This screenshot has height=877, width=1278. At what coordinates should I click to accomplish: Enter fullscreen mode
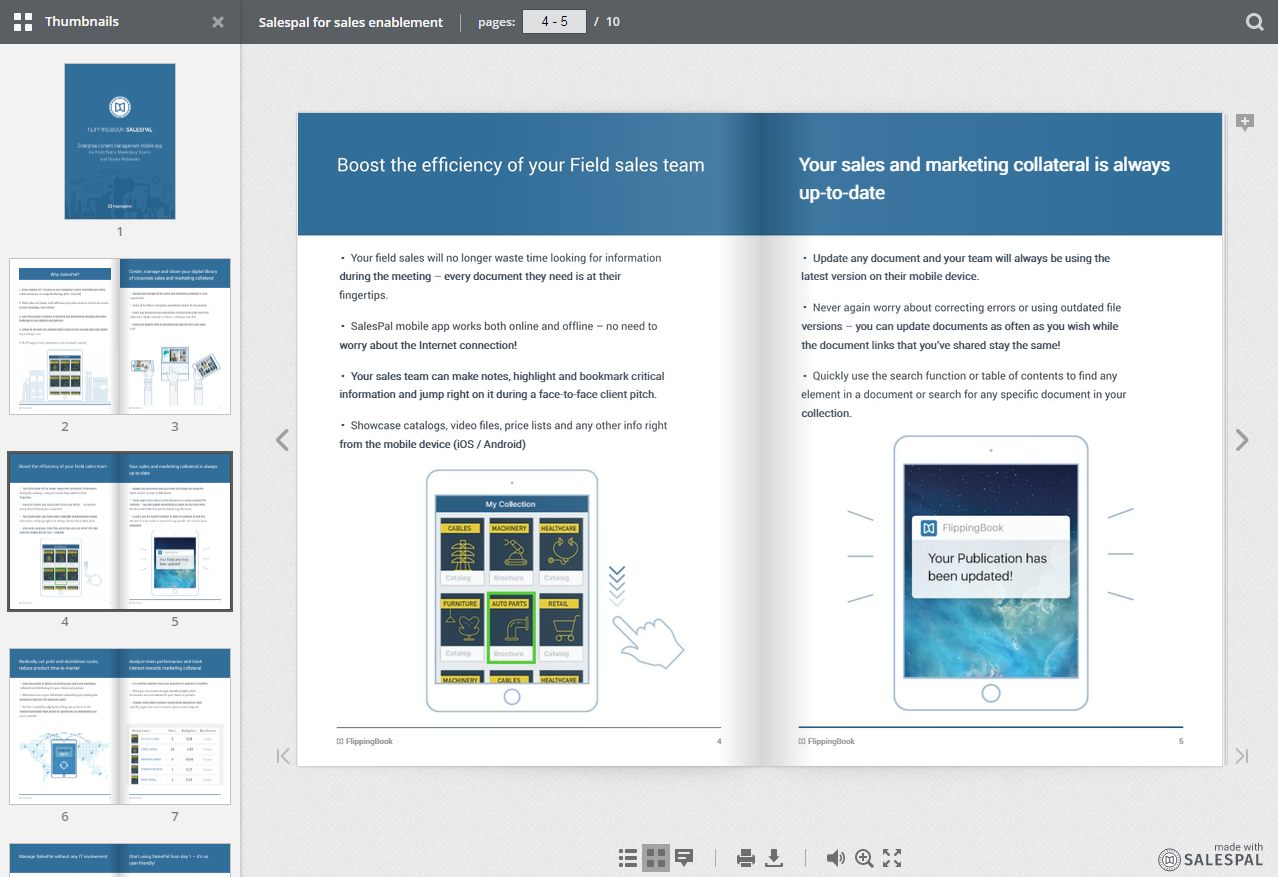tap(892, 858)
